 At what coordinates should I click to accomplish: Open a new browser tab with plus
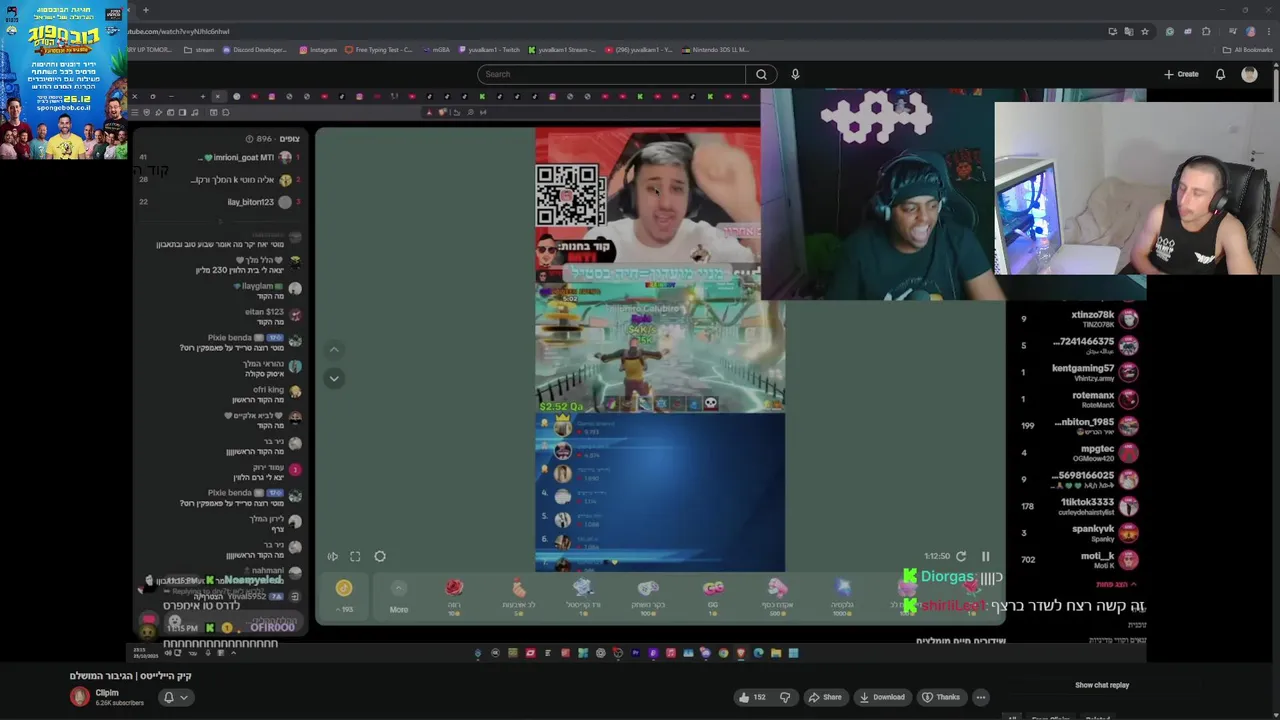[x=145, y=10]
